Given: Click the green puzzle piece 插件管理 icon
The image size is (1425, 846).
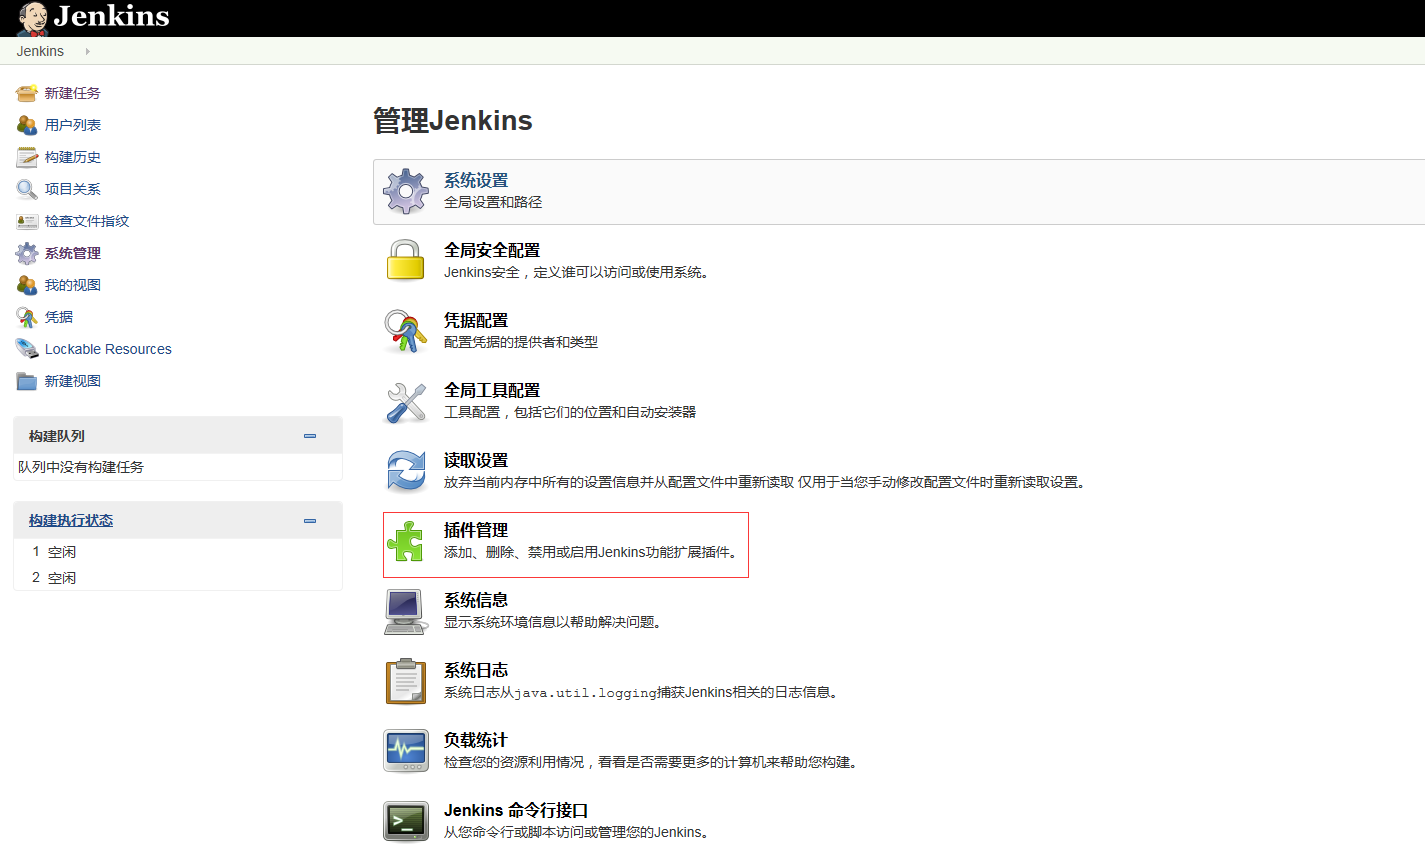Looking at the screenshot, I should click(x=406, y=541).
